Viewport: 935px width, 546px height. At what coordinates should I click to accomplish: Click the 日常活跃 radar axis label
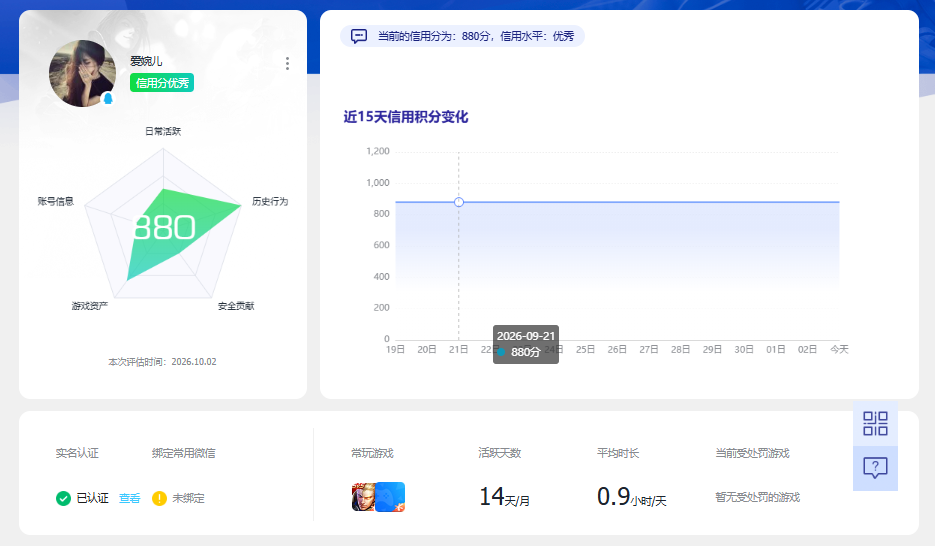click(163, 131)
